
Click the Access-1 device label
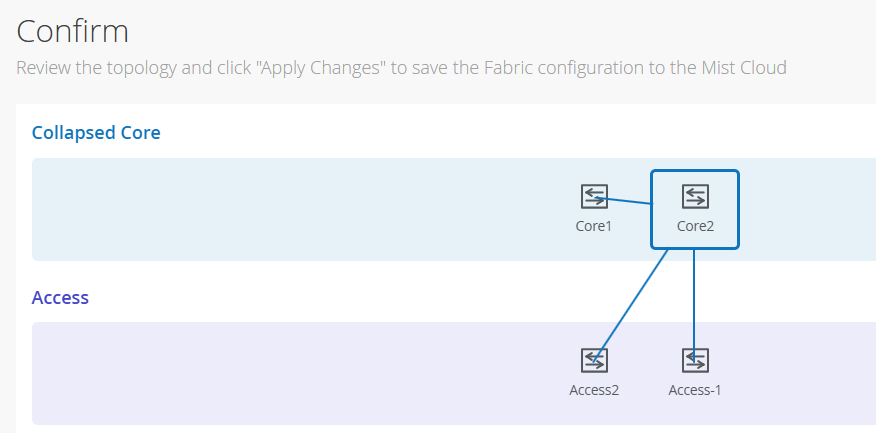695,390
